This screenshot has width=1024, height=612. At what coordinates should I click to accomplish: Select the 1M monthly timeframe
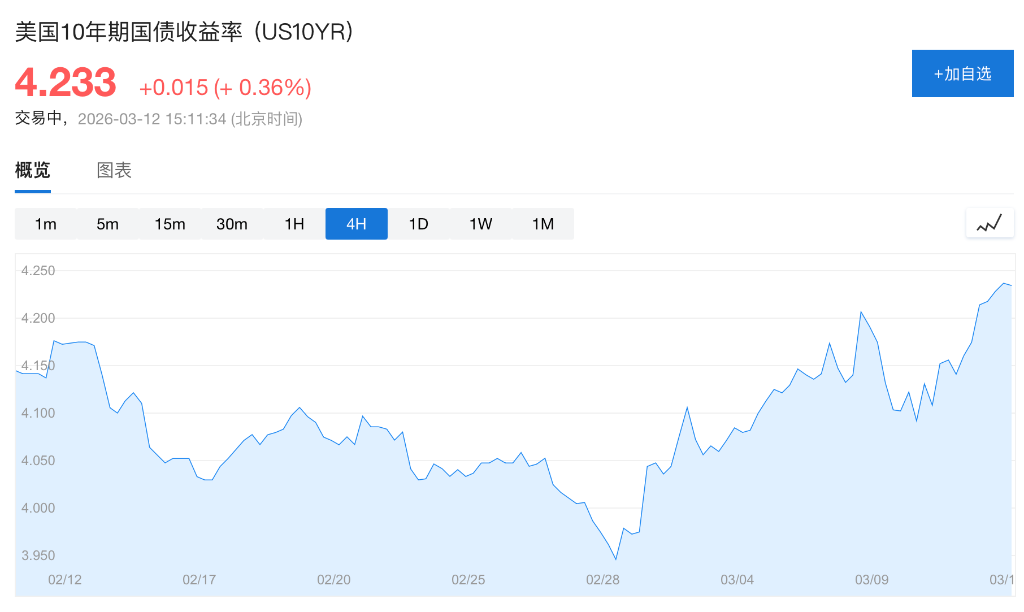tap(543, 224)
